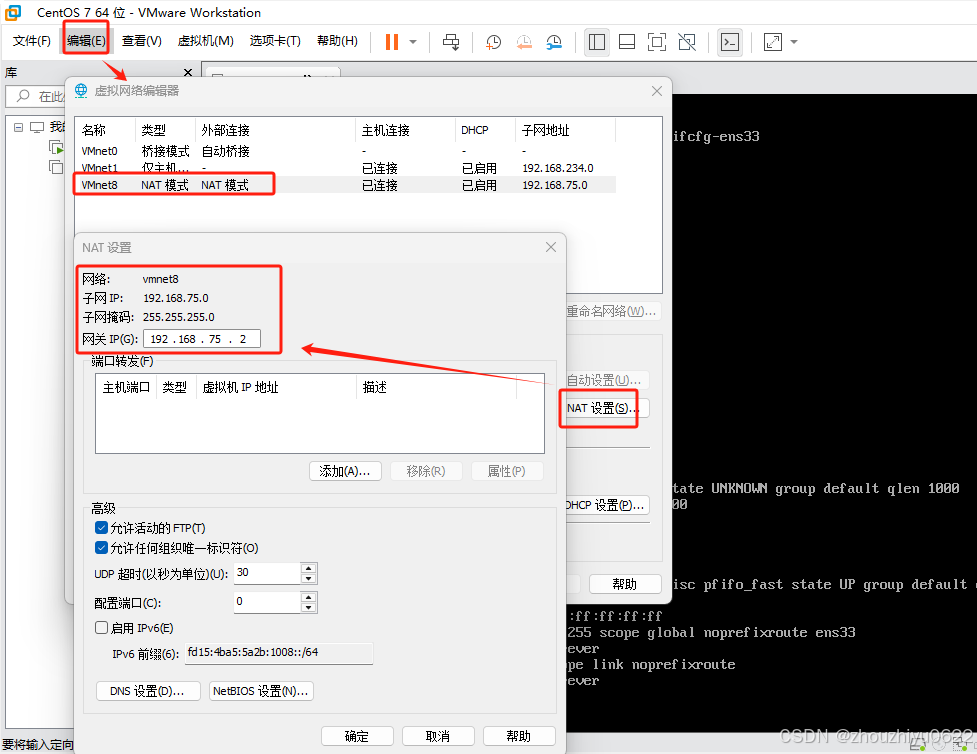977x754 pixels.
Task: Select the VMnet0 network row
Action: tap(346, 151)
